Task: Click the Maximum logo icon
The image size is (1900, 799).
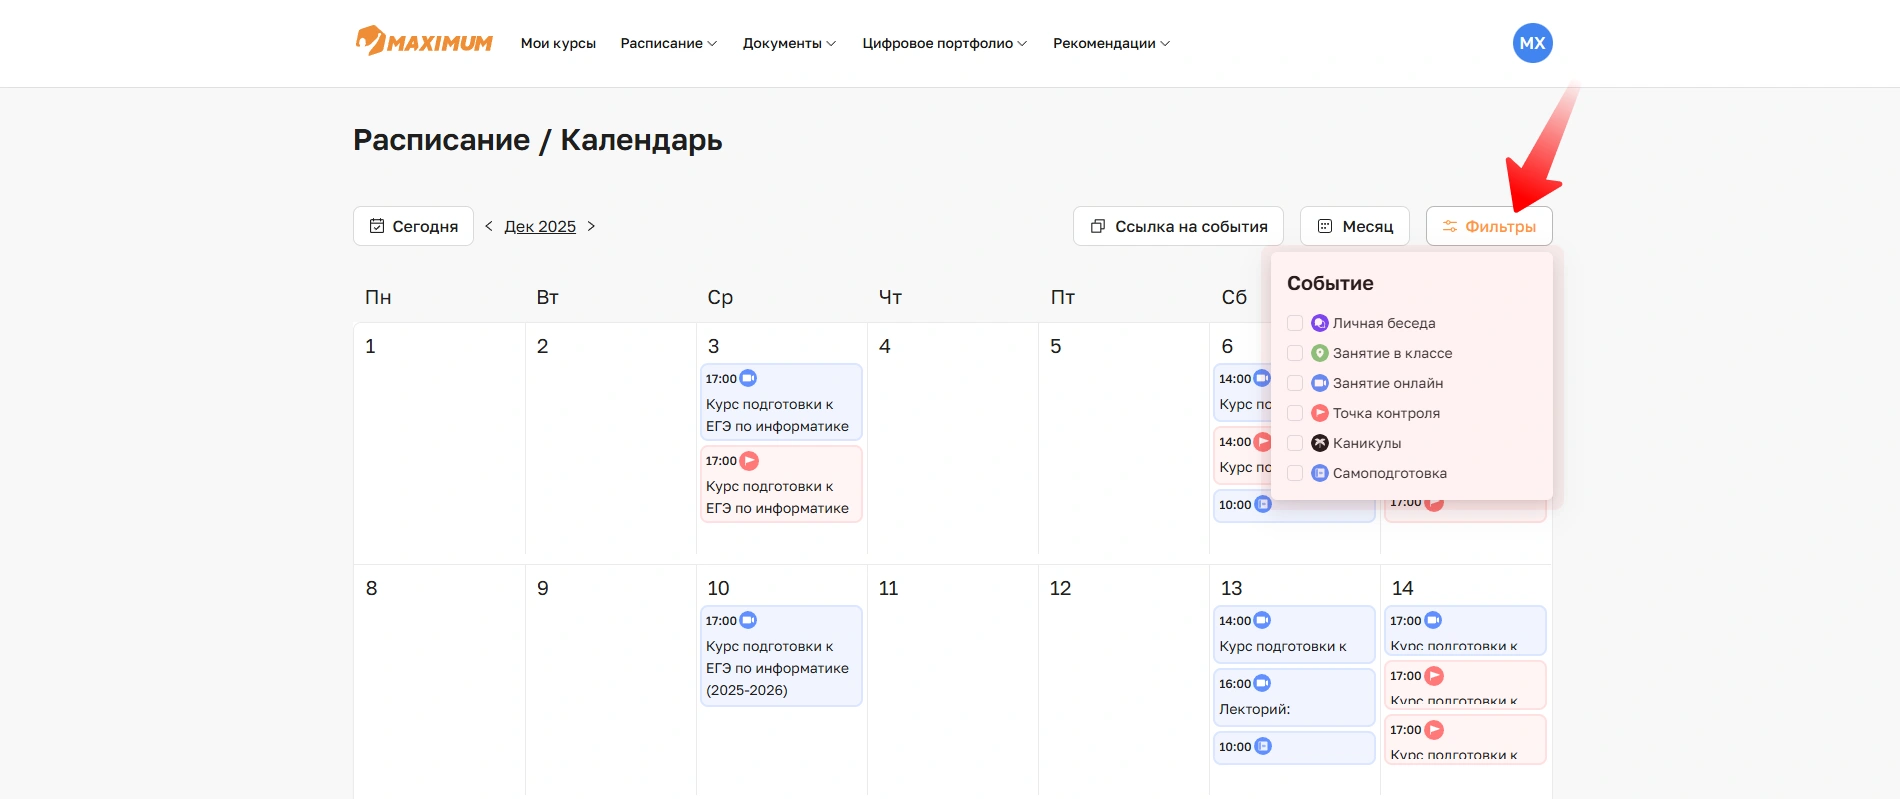Action: (371, 41)
